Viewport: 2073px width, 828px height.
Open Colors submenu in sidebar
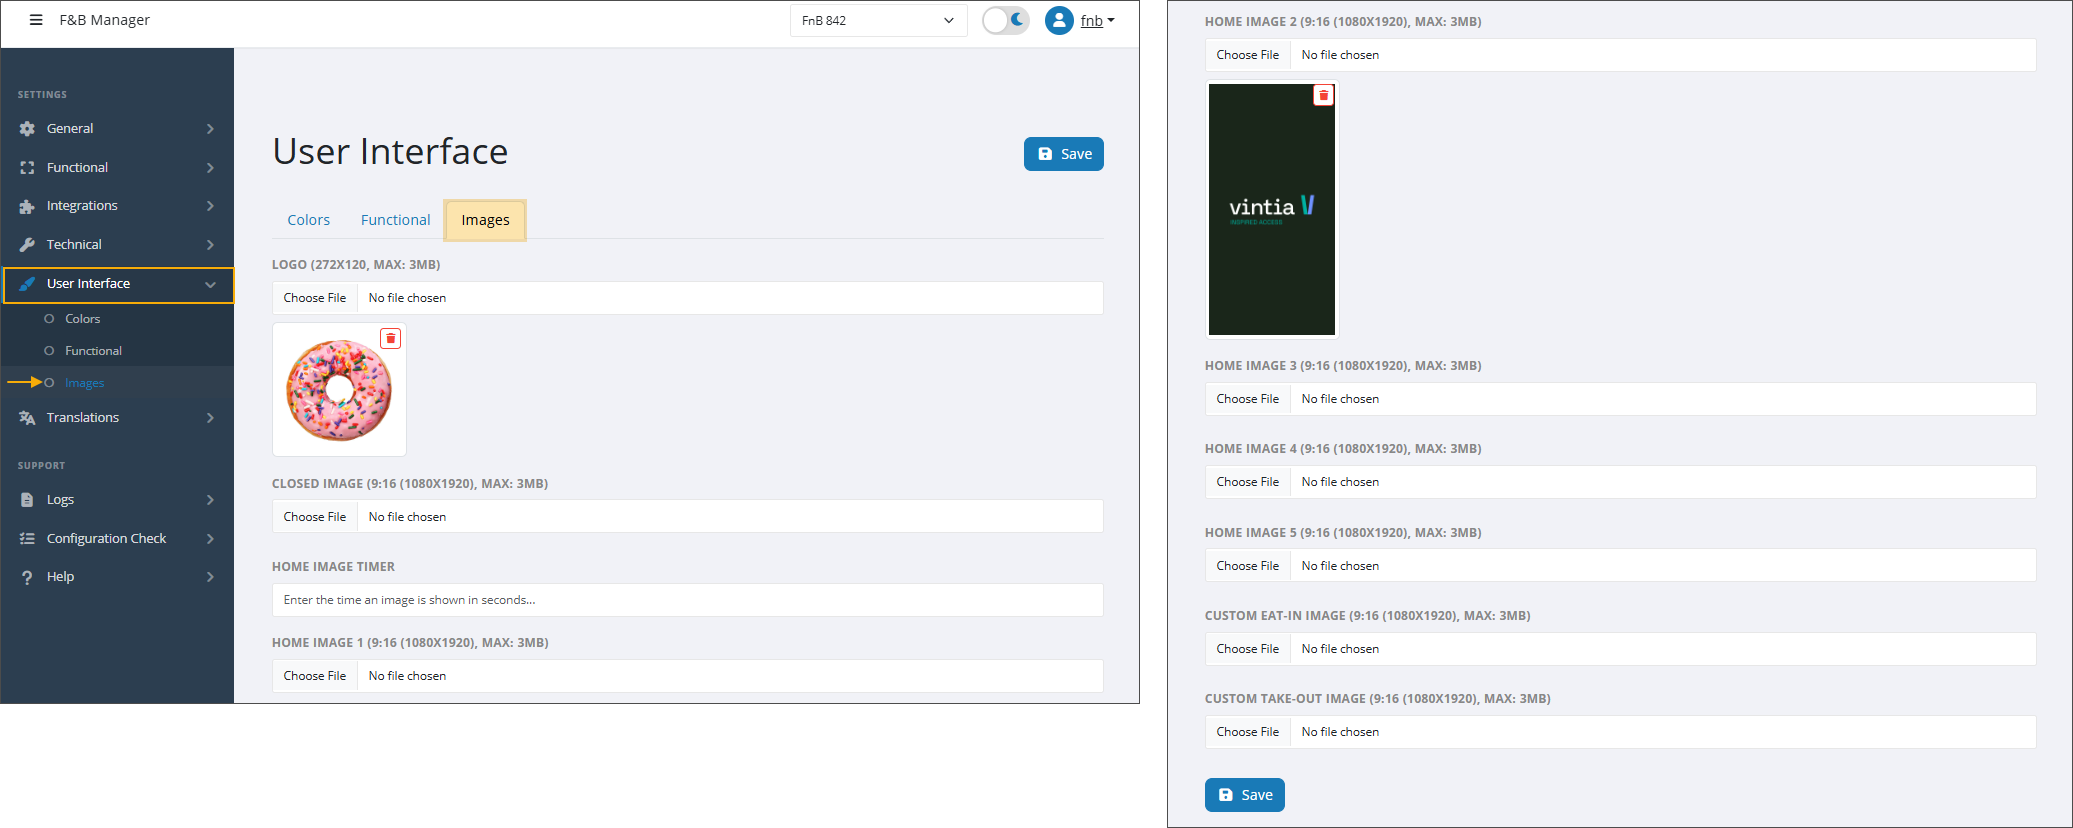point(82,319)
